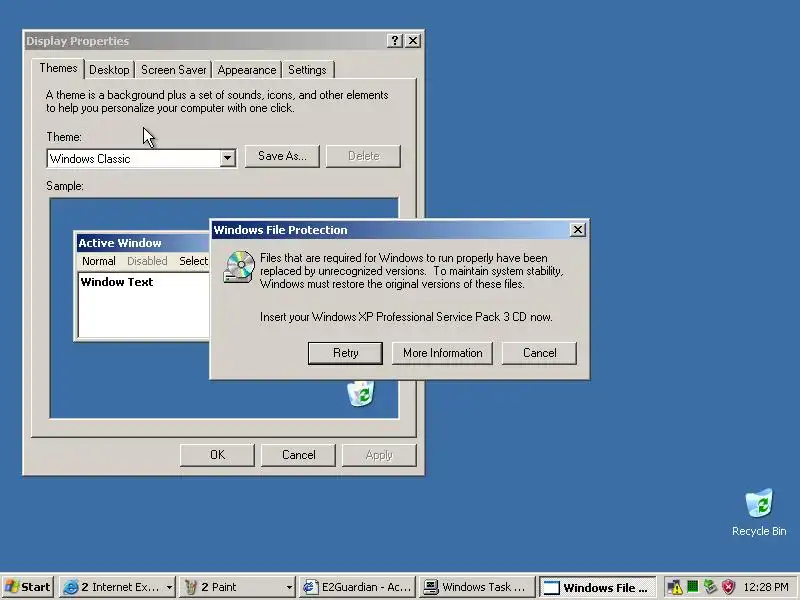The height and width of the screenshot is (600, 800).
Task: Click the Active Window sample title bar
Action: [x=143, y=243]
